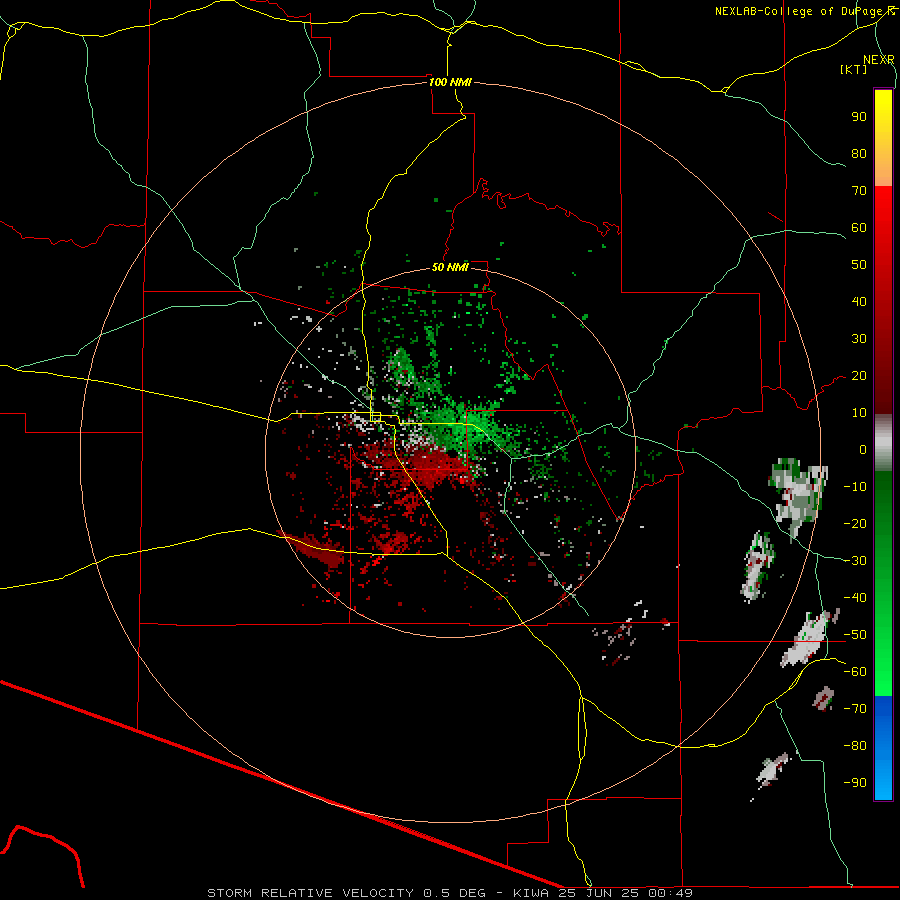900x900 pixels.
Task: Select the -80 value on velocity scale
Action: (855, 746)
